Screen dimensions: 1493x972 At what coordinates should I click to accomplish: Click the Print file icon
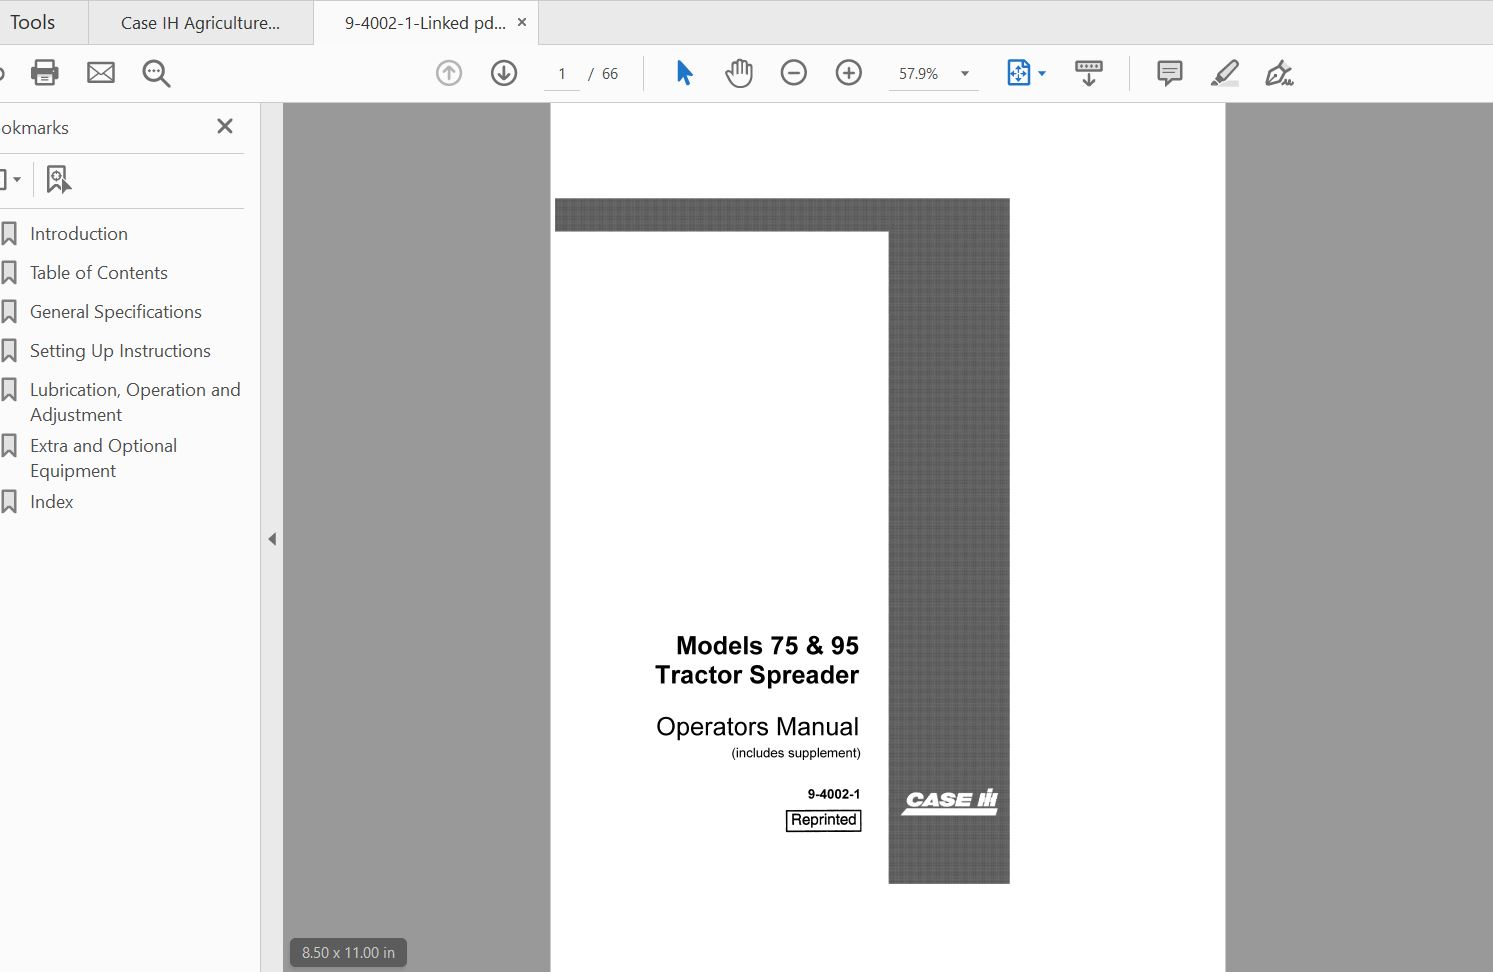point(45,73)
